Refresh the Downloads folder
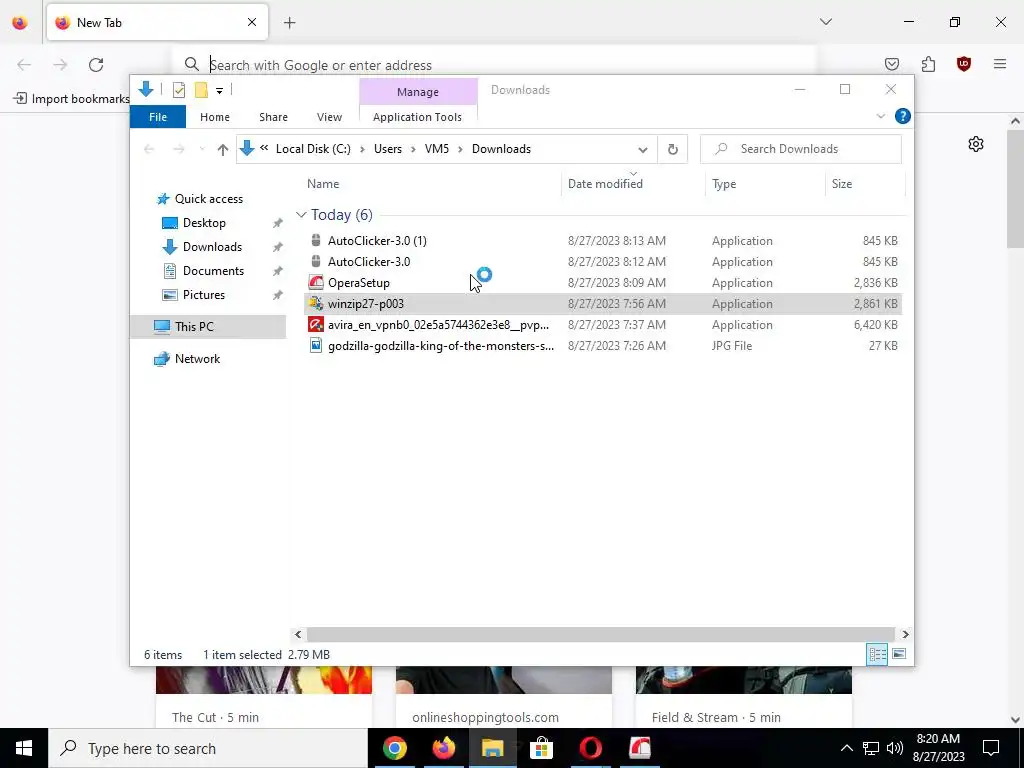The image size is (1024, 768). (x=673, y=150)
